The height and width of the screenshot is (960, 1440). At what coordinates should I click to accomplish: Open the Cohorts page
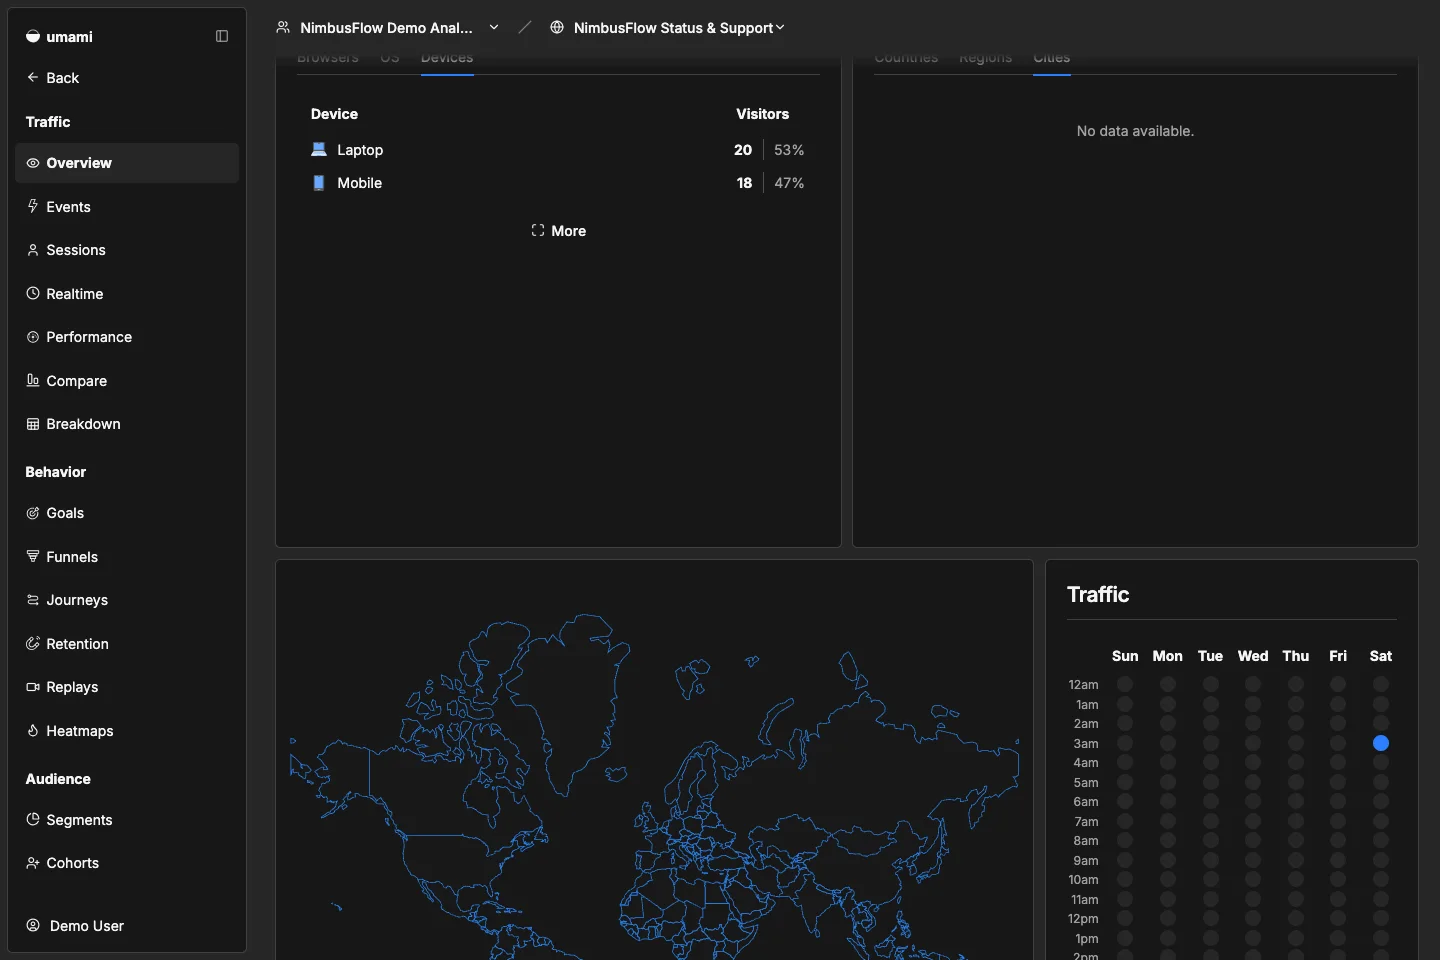point(127,863)
